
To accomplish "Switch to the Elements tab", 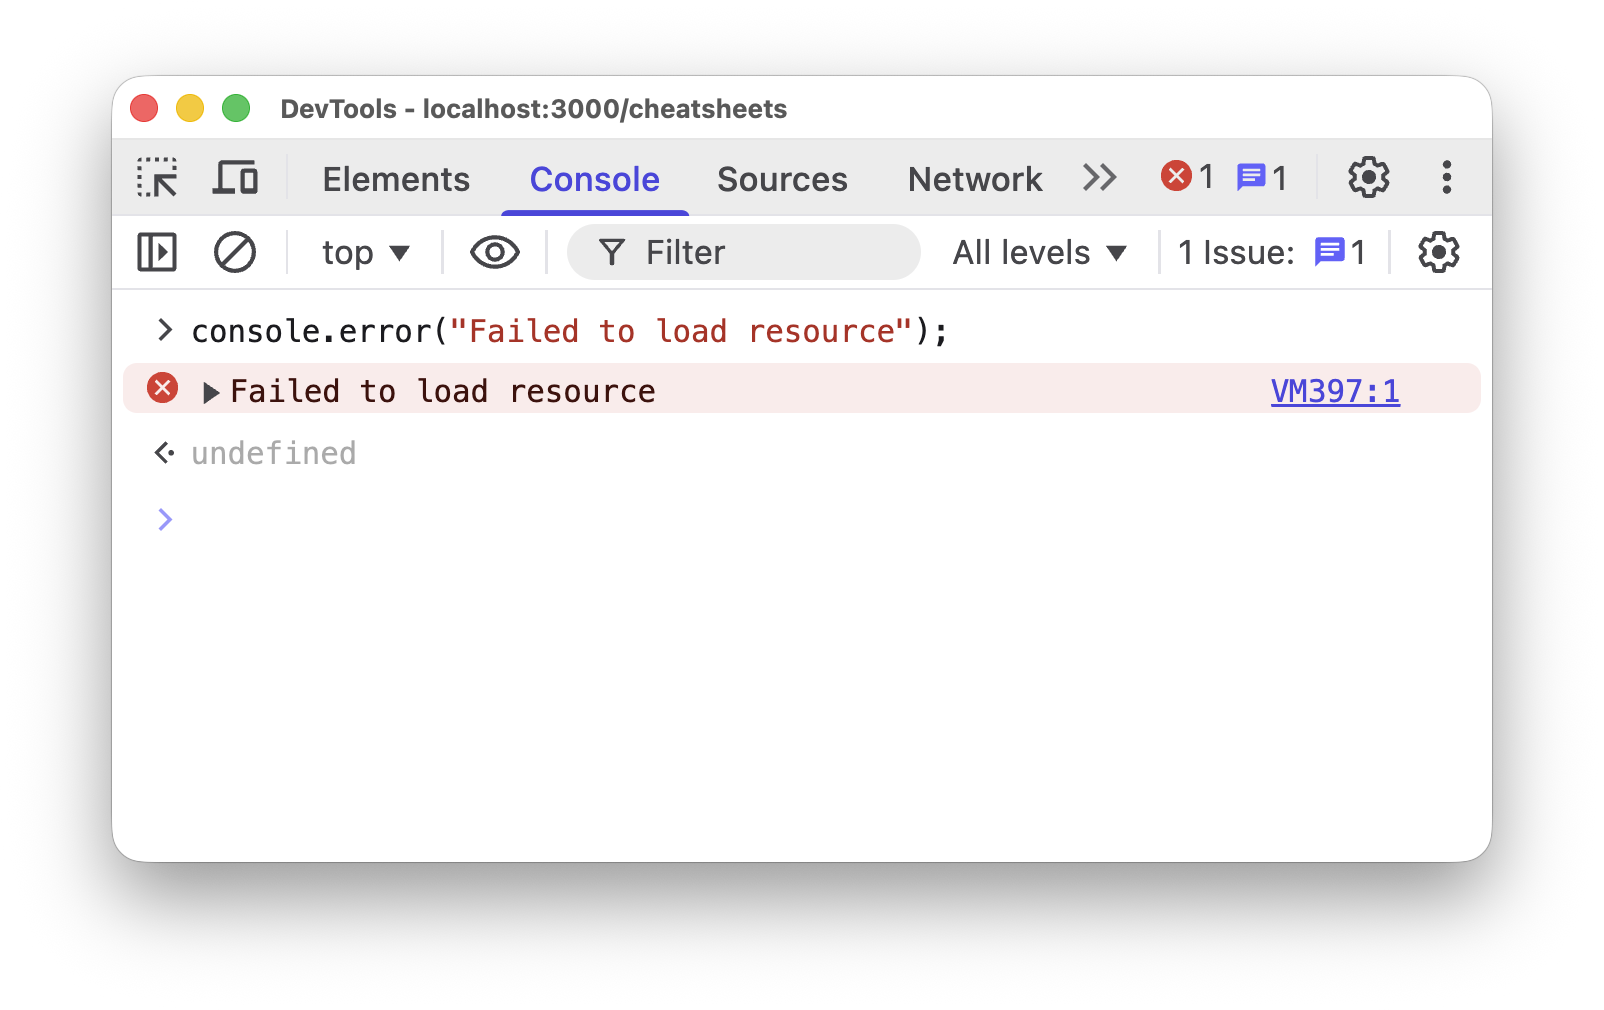I will 396,179.
